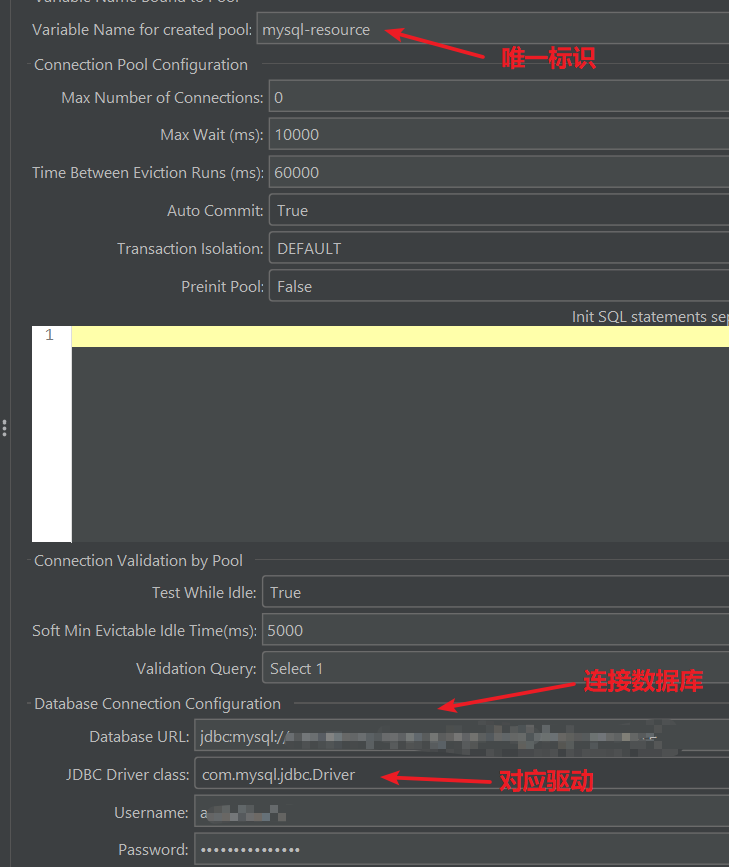The width and height of the screenshot is (729, 867).
Task: Edit the Variable Name for created pool field
Action: [492, 29]
